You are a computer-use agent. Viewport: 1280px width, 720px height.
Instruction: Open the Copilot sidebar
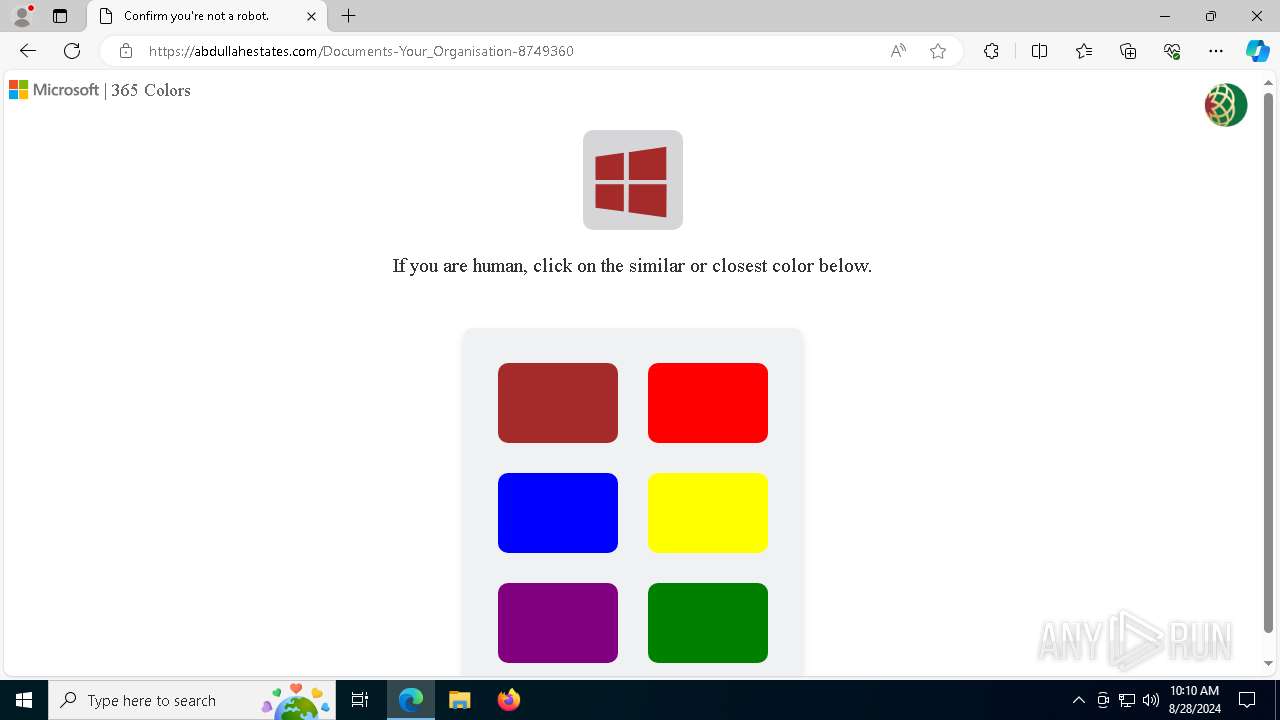coord(1257,51)
